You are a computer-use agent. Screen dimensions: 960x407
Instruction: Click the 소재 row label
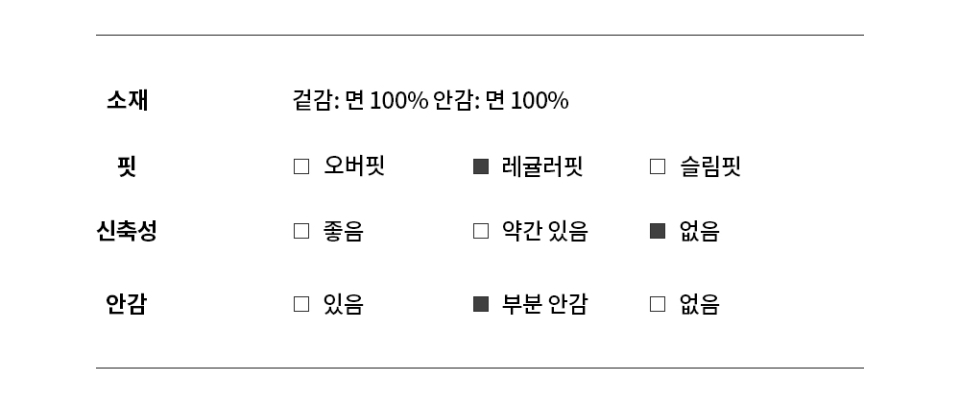(127, 100)
